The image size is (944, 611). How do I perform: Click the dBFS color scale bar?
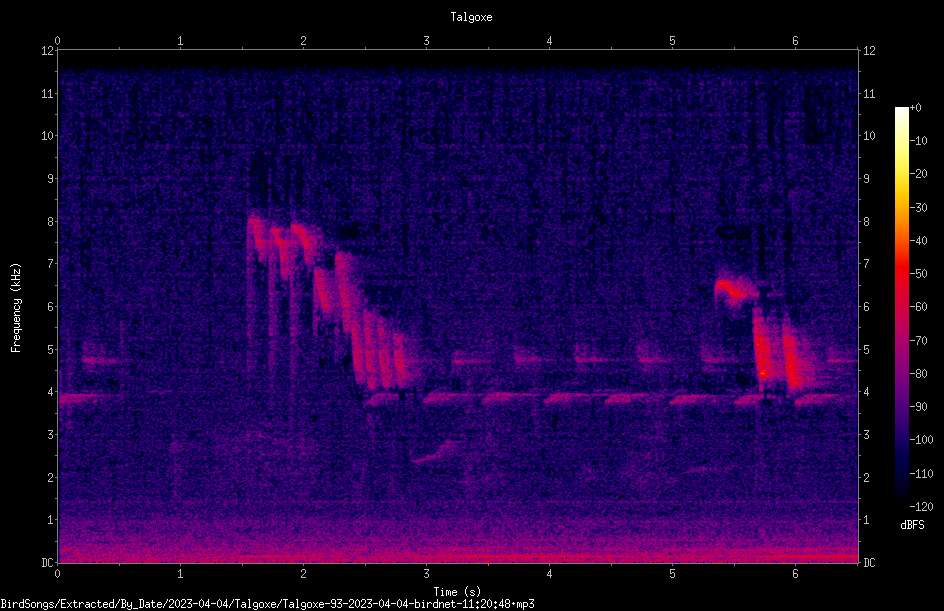[901, 307]
